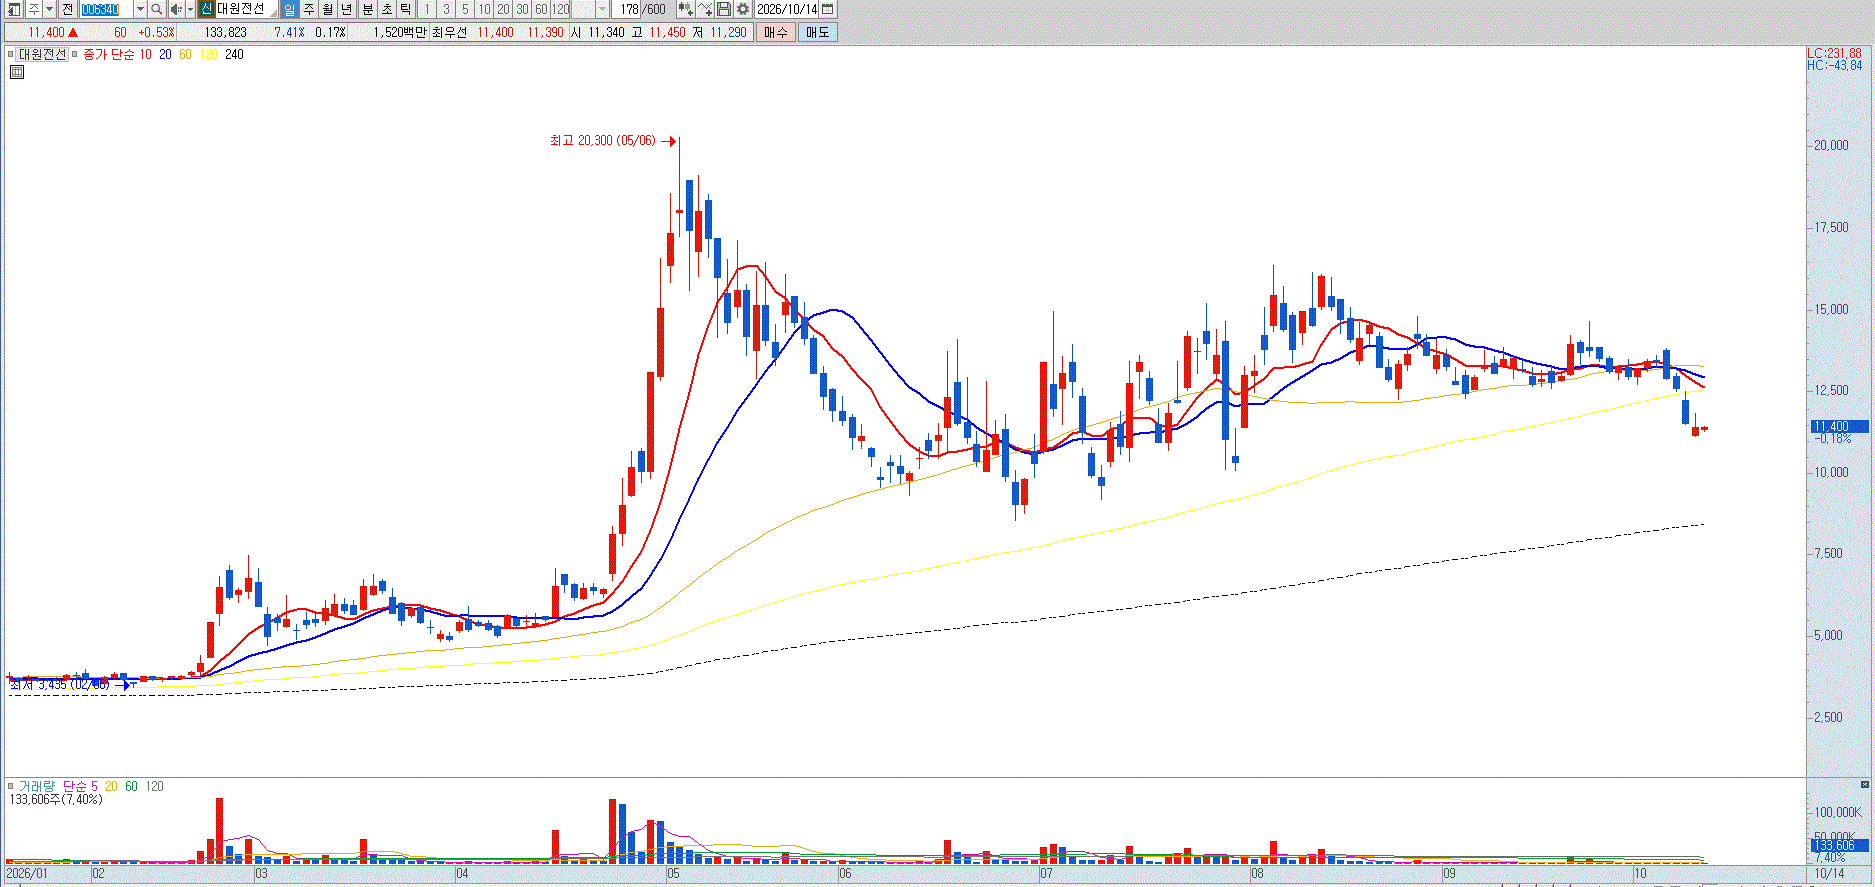Select yearly 년 period toggle
The width and height of the screenshot is (1875, 887).
[x=346, y=9]
